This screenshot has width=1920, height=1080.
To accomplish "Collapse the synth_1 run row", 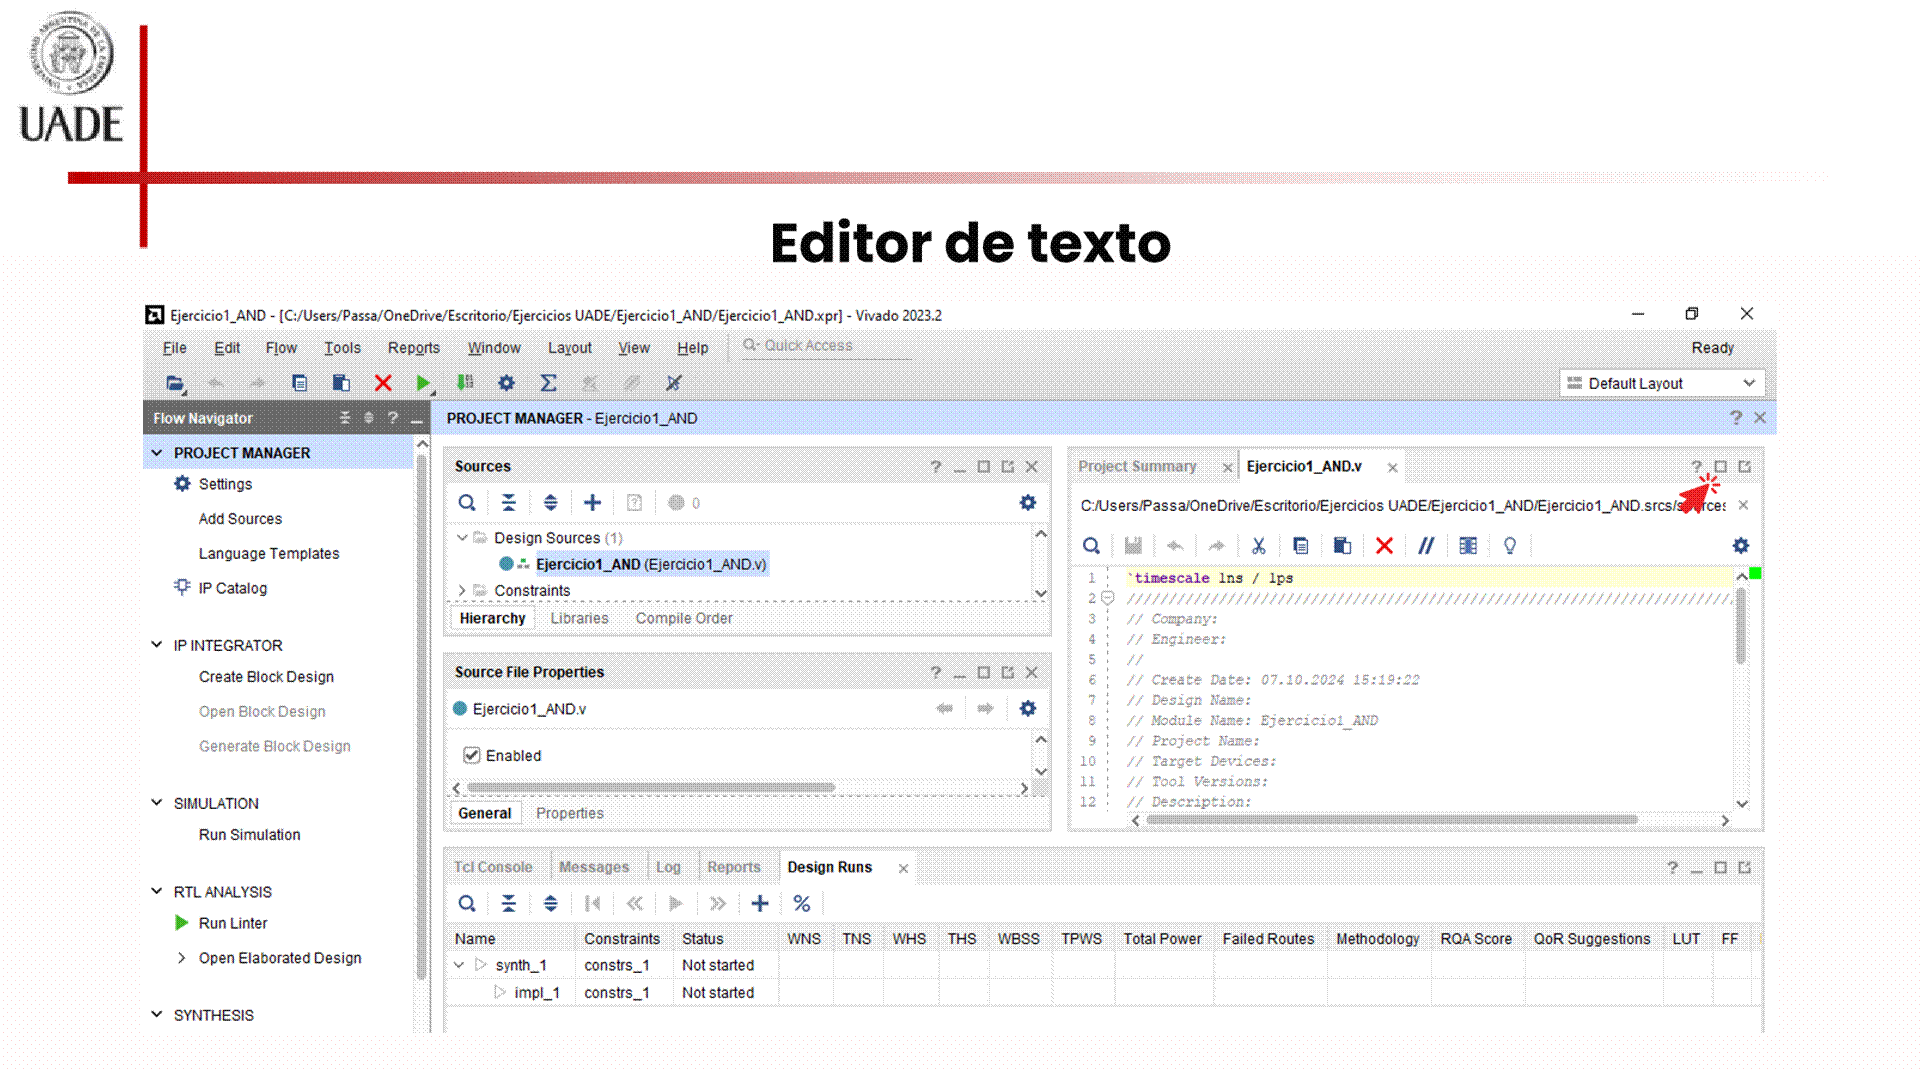I will click(459, 965).
